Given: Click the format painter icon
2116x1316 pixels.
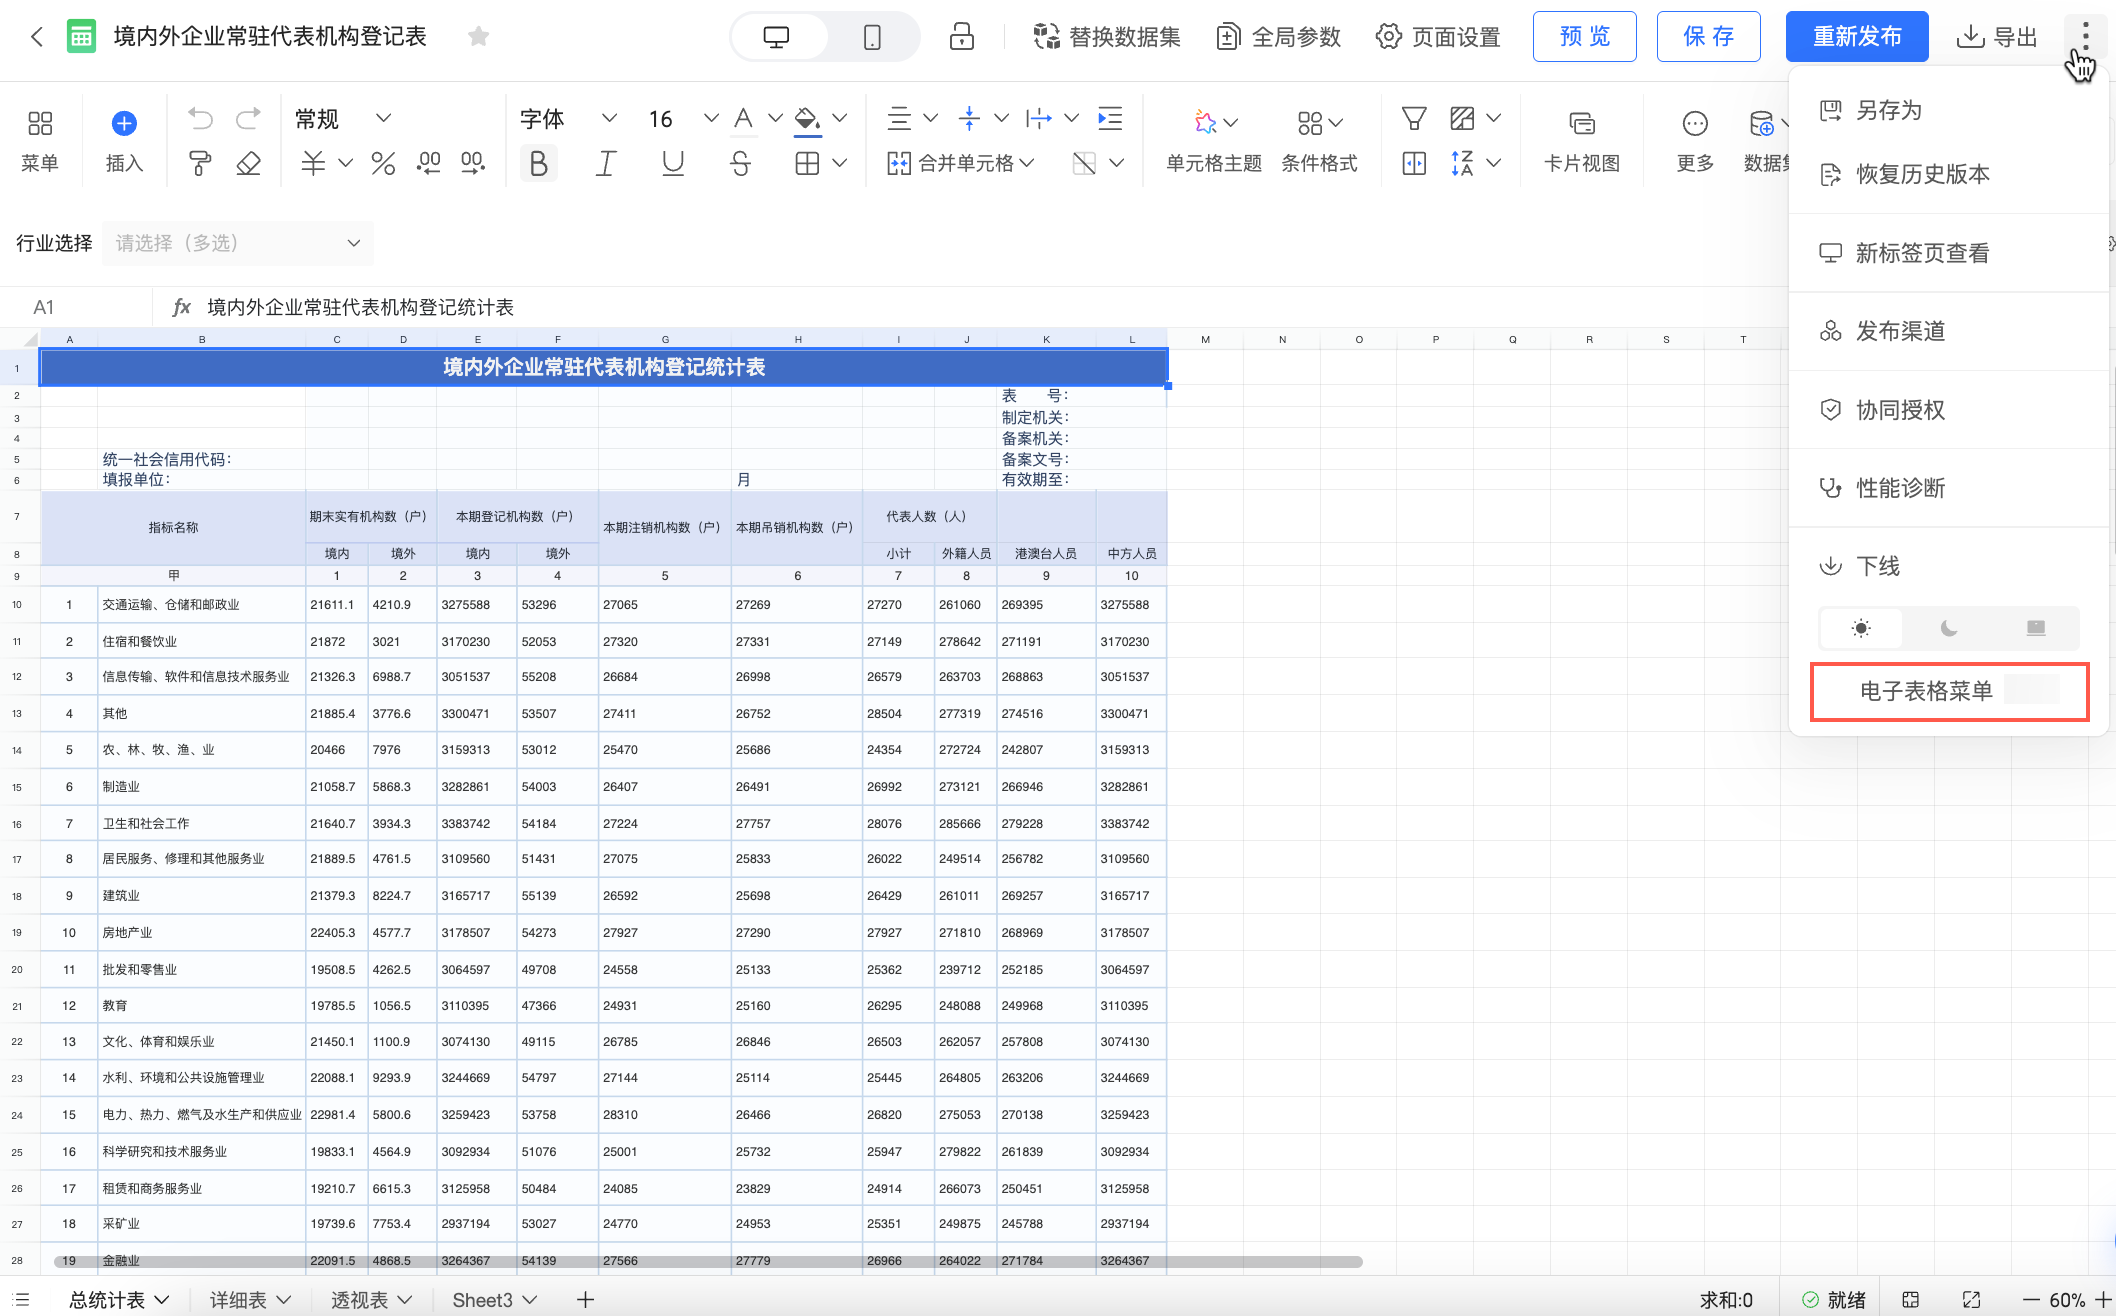Looking at the screenshot, I should tap(200, 163).
